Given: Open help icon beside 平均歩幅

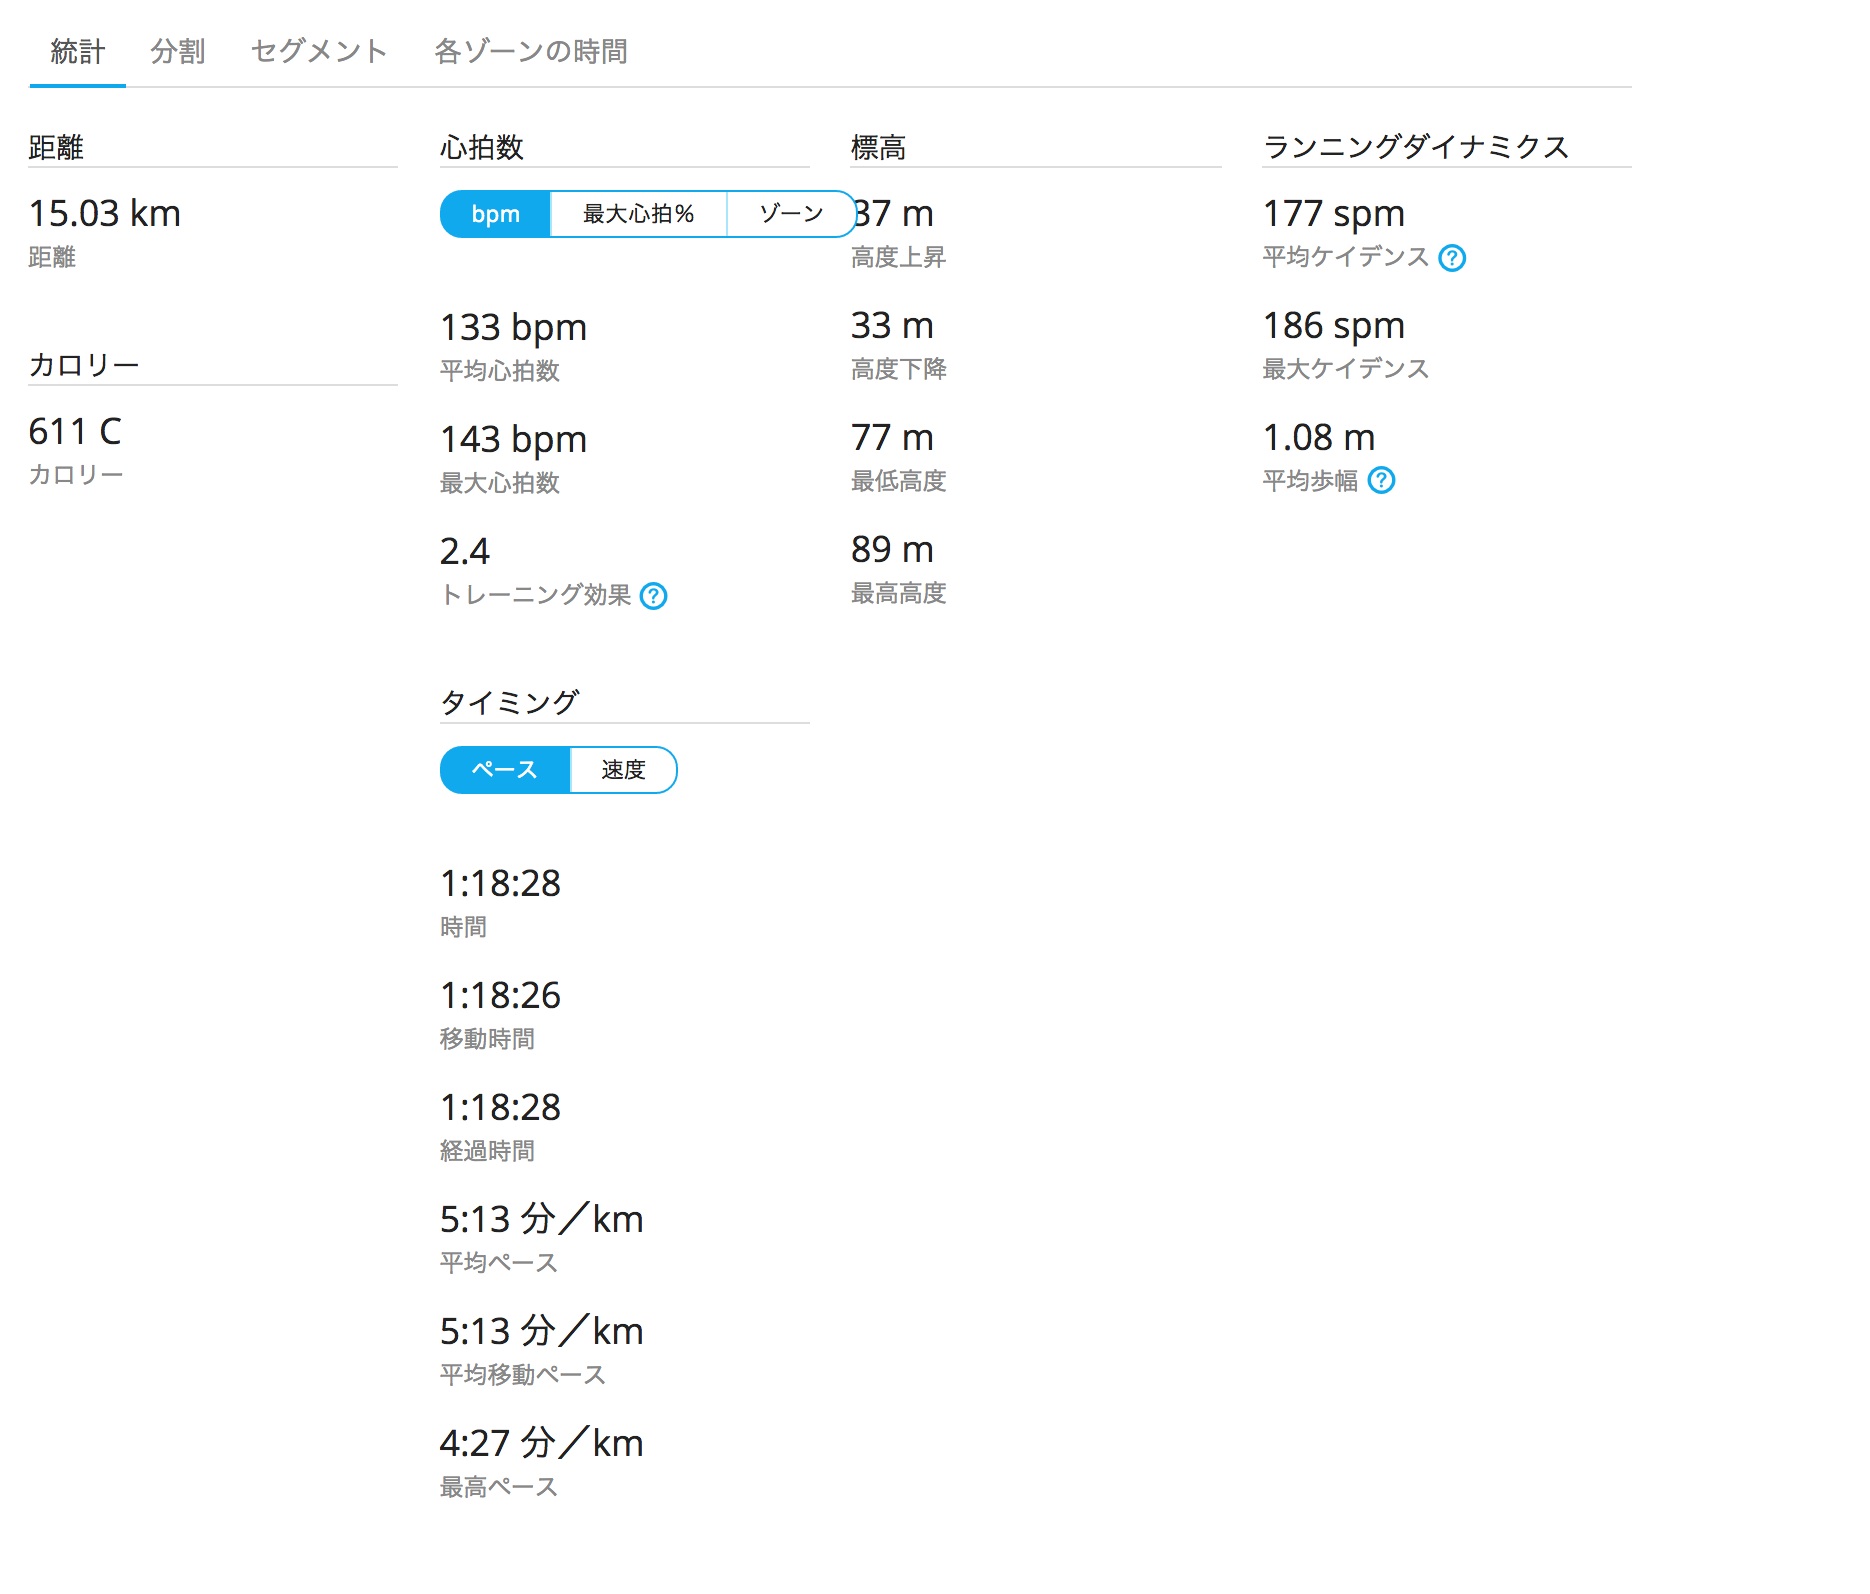Looking at the screenshot, I should 1381,481.
